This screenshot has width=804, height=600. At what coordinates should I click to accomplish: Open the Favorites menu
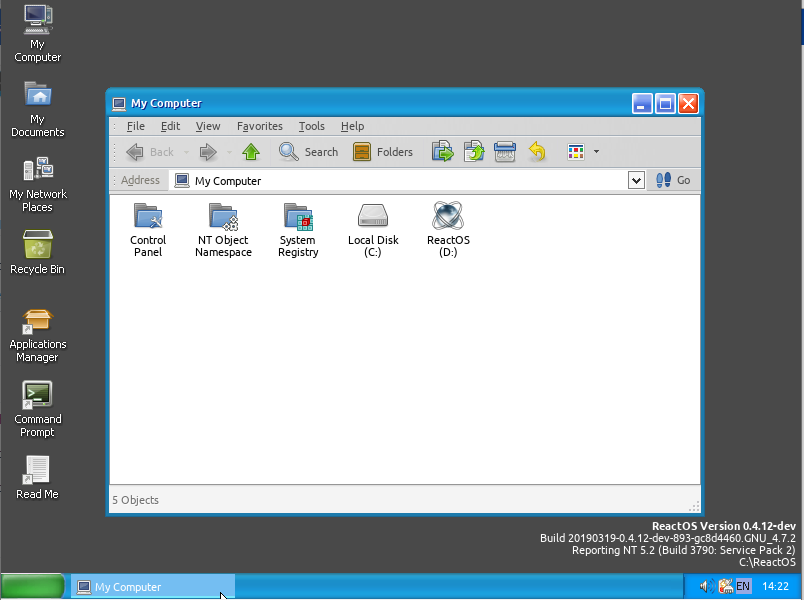pos(259,126)
